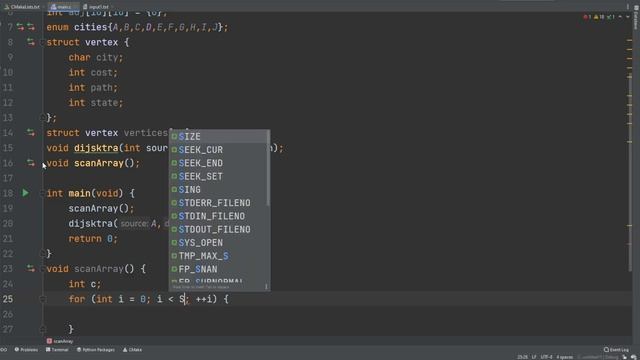
Task: Open the completion popup's more options icon
Action: click(266, 287)
